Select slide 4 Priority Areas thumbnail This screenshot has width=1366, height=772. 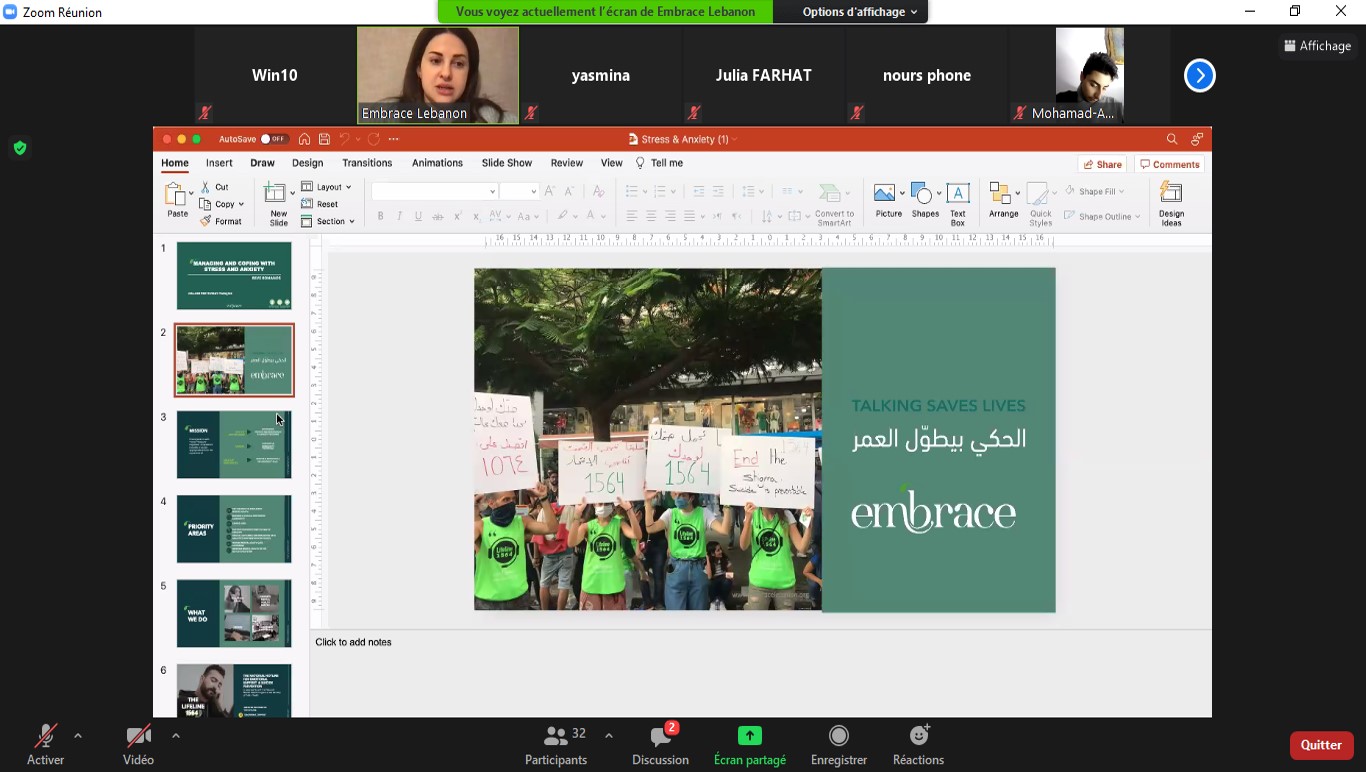[234, 529]
